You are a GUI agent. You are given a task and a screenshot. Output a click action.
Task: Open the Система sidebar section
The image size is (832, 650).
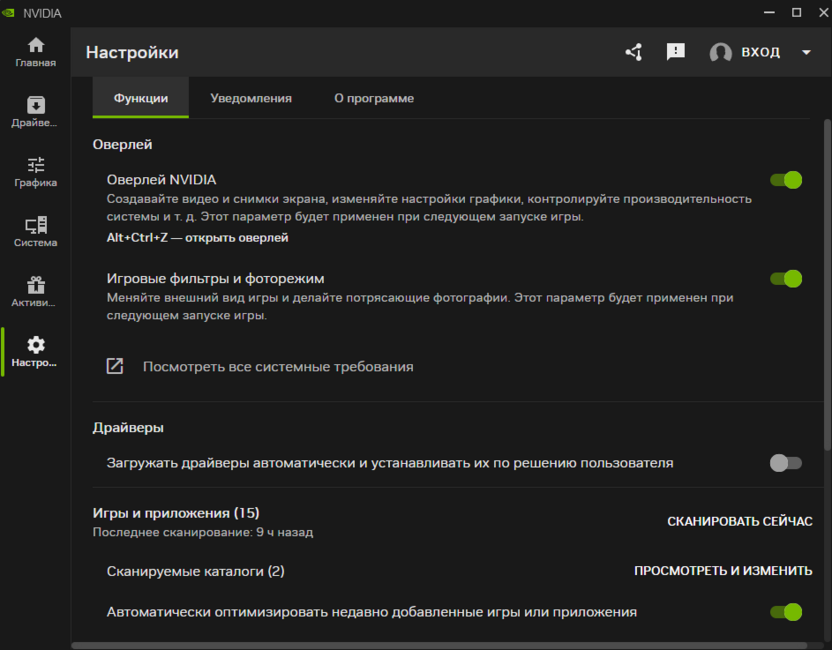coord(36,232)
